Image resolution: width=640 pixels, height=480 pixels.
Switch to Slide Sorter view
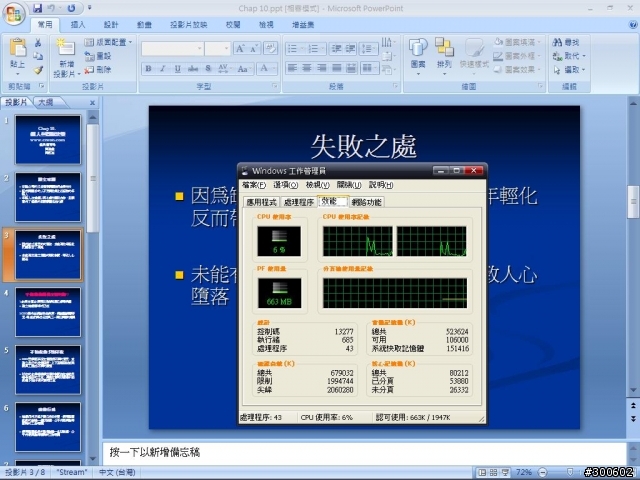click(493, 473)
